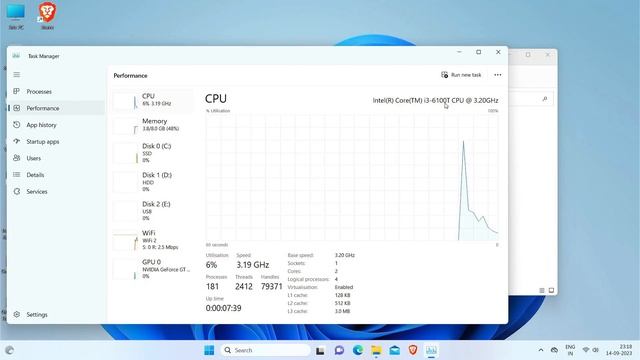This screenshot has width=640, height=360.
Task: Launch Brave browser from taskbar
Action: point(413,350)
